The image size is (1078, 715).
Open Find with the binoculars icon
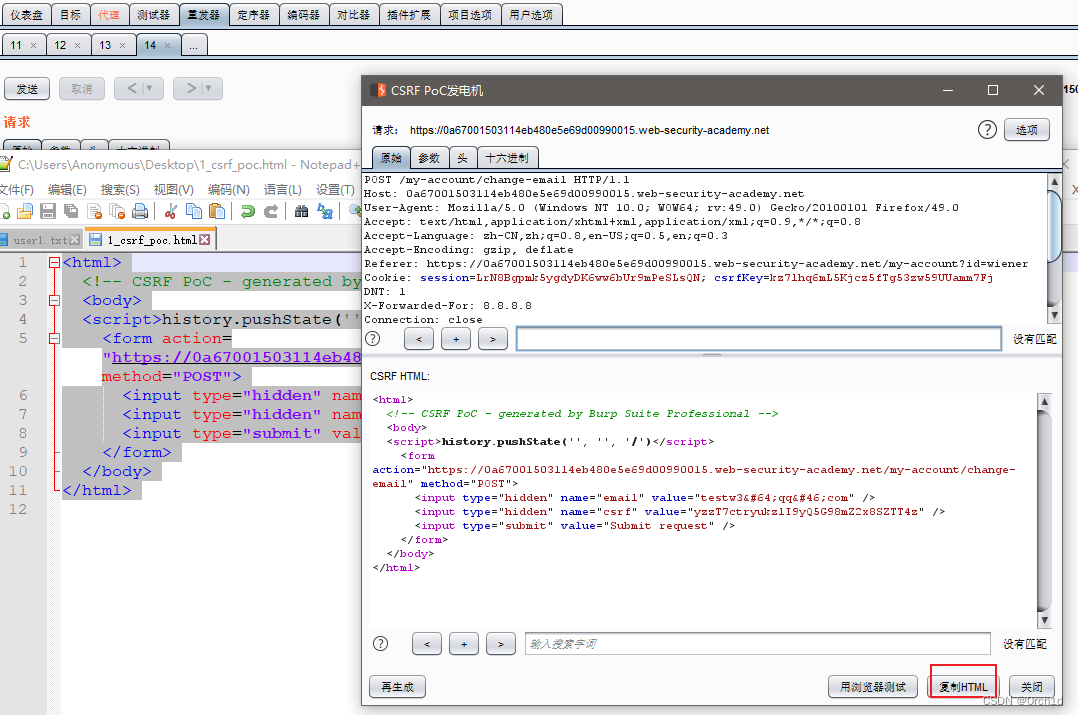(301, 211)
